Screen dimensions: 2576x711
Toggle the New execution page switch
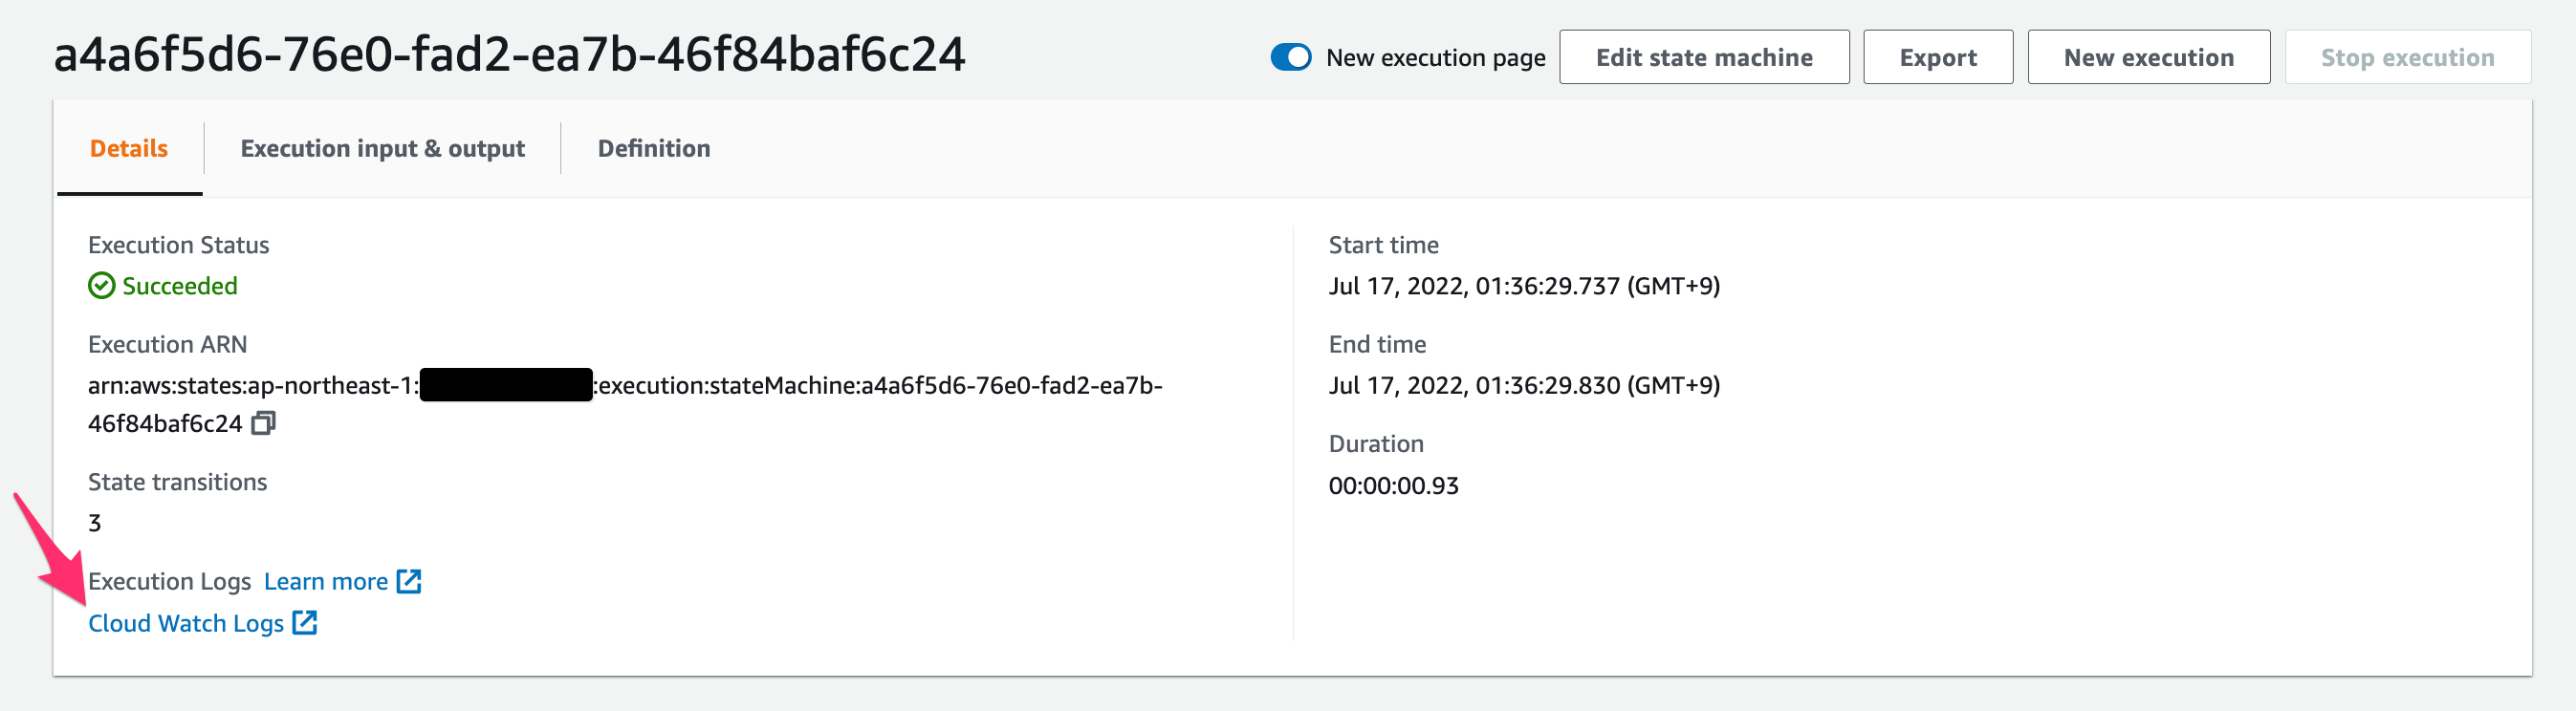1291,57
